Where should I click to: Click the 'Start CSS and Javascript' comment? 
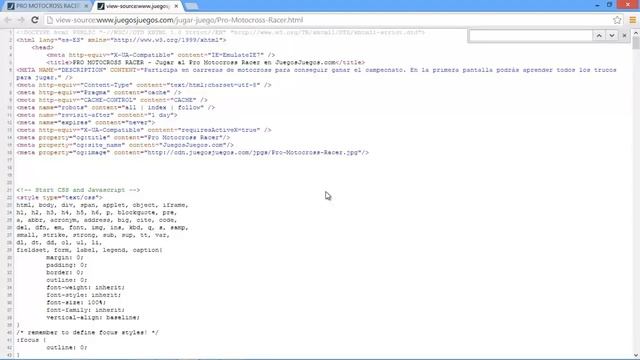pos(78,190)
